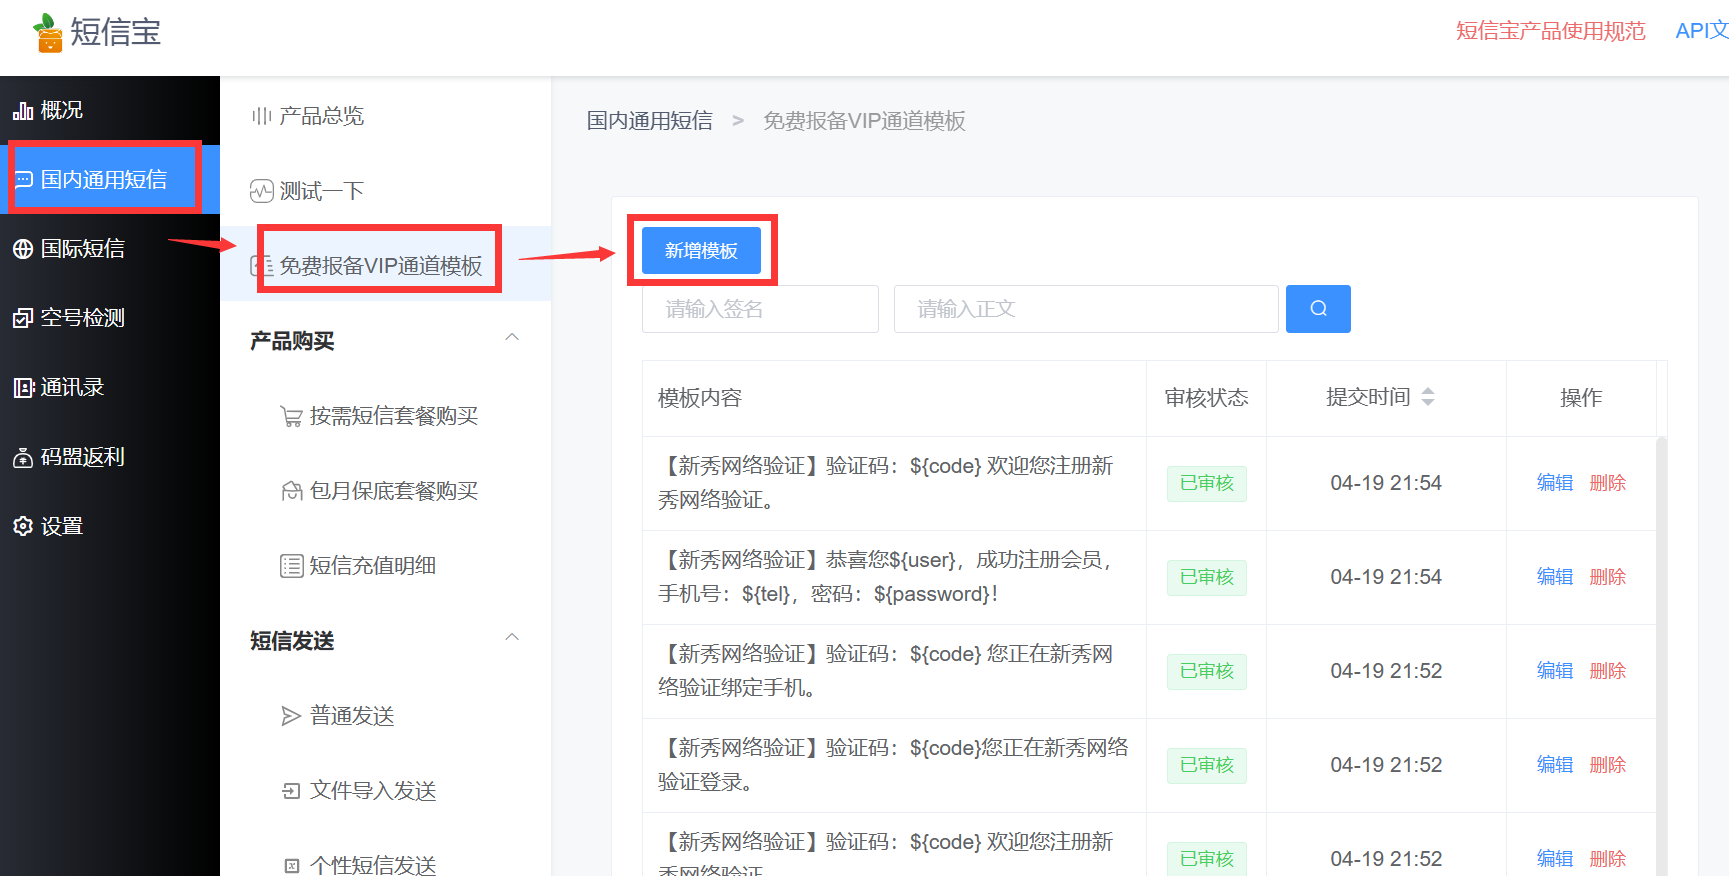Select 免费报备VIP通道模板 menu item
Viewport: 1729px width, 876px height.
(380, 265)
